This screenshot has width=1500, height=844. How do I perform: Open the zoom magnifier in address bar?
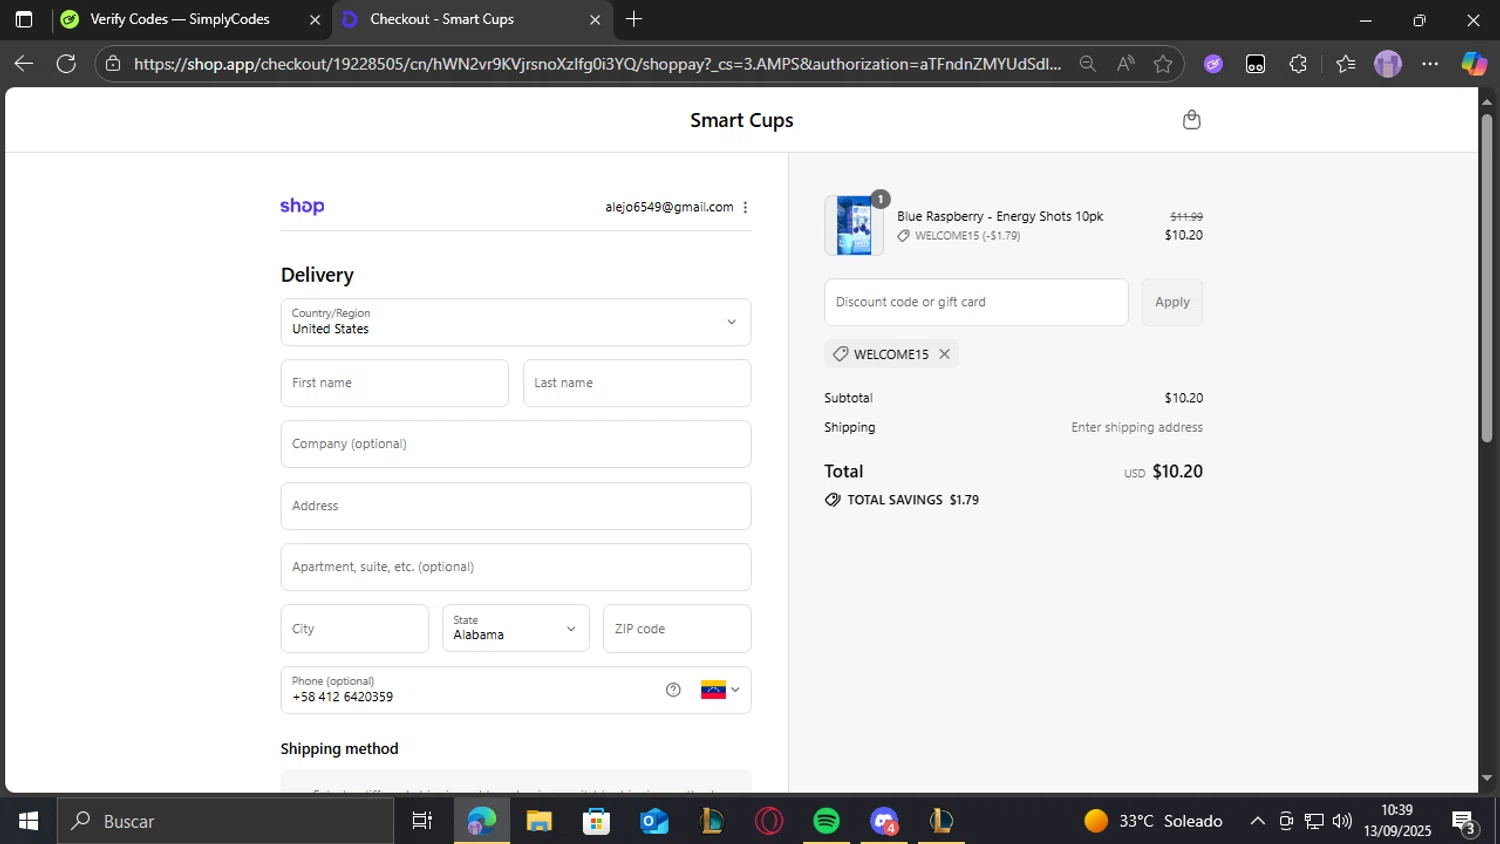pyautogui.click(x=1088, y=64)
